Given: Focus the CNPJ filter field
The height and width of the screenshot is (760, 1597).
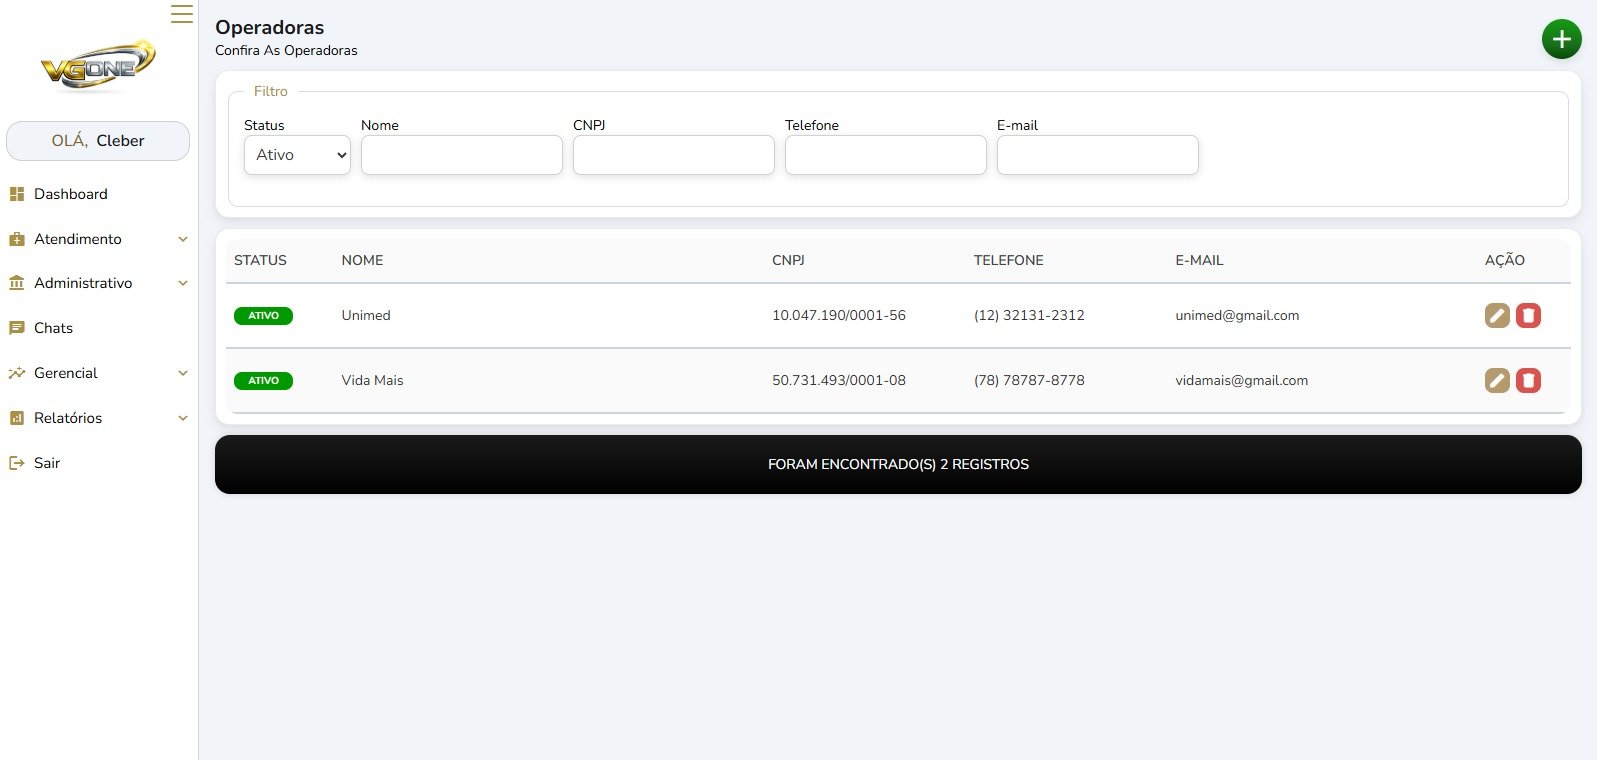Looking at the screenshot, I should coord(673,155).
